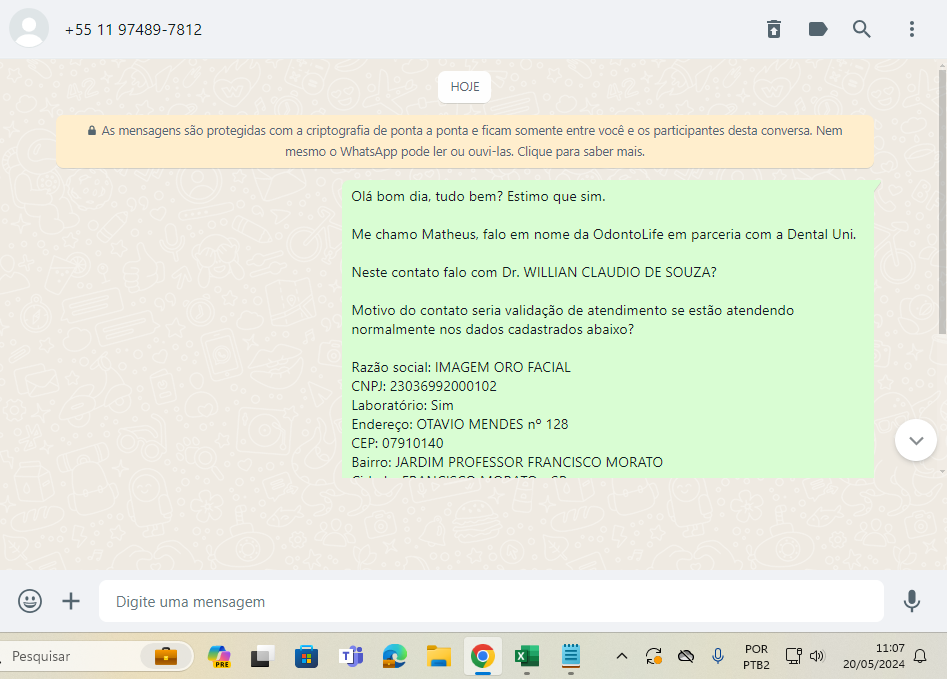The height and width of the screenshot is (679, 947).
Task: Open the contact profile avatar
Action: tap(29, 28)
